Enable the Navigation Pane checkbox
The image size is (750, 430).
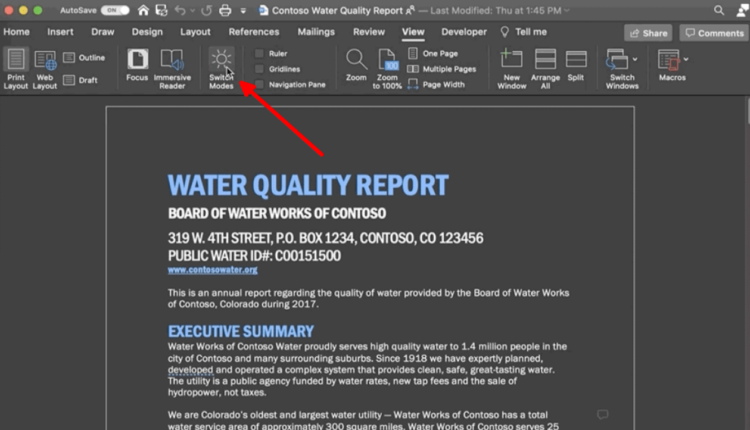[259, 85]
